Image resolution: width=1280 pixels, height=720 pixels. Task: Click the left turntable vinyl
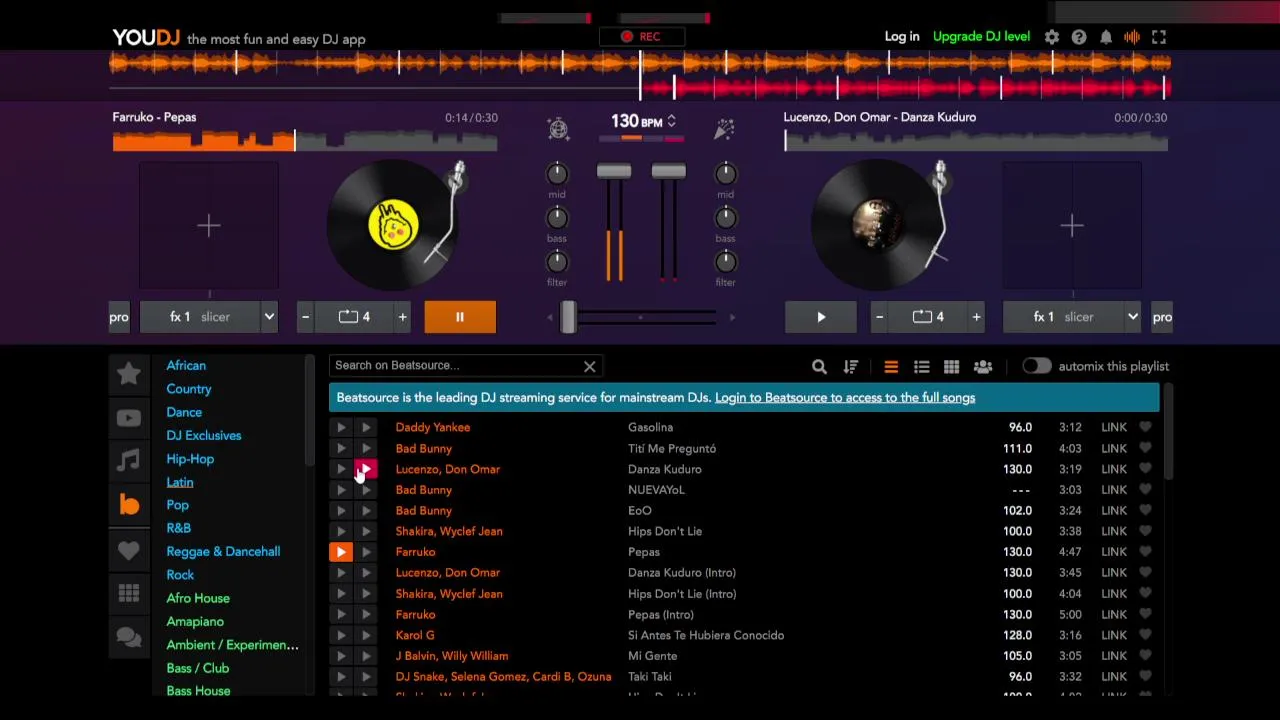[393, 225]
